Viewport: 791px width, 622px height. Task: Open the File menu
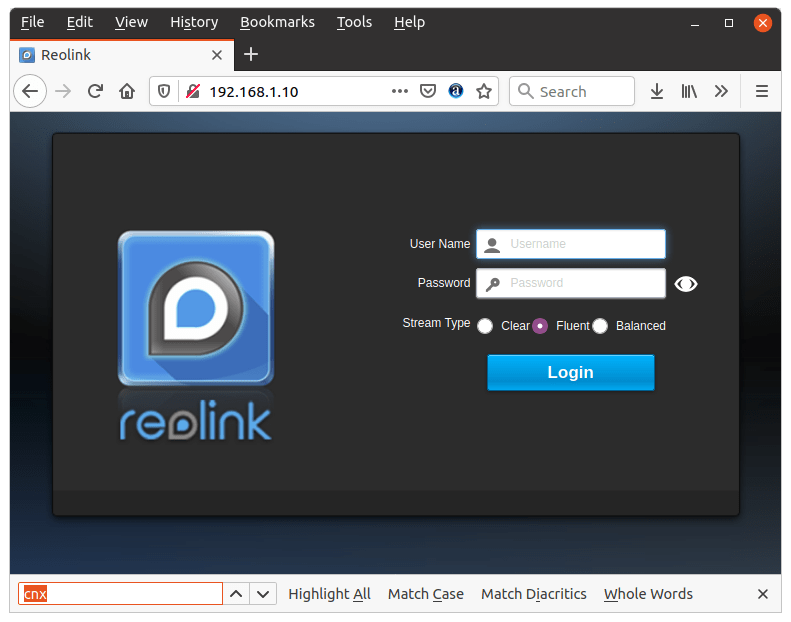tap(32, 22)
